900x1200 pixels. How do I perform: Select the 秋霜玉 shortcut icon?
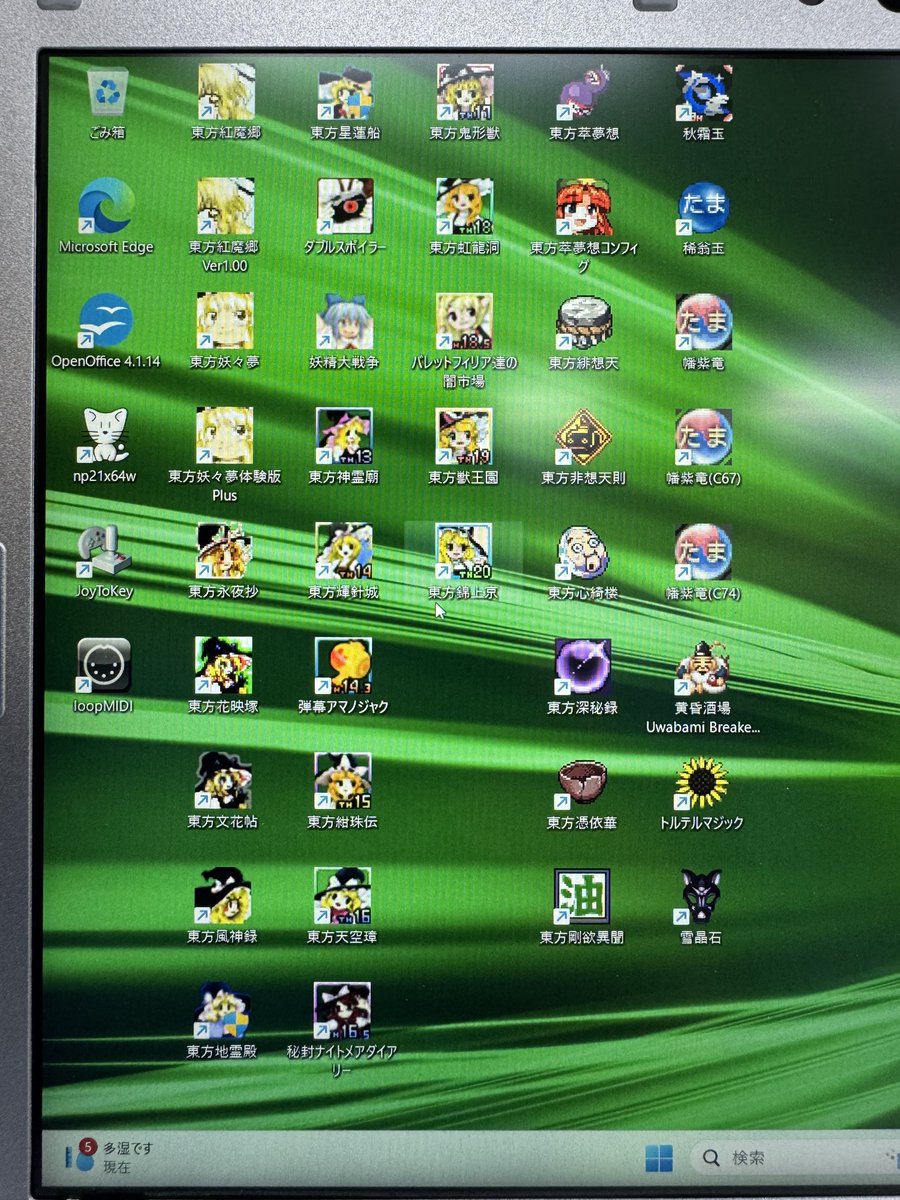(x=704, y=92)
